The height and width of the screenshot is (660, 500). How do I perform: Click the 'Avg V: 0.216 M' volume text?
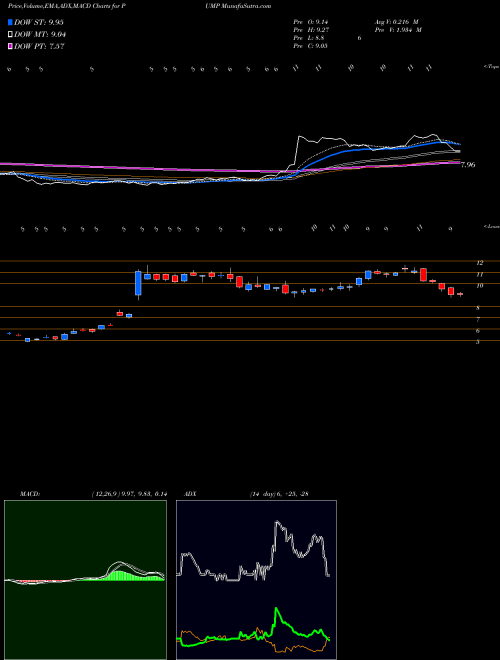[x=396, y=22]
